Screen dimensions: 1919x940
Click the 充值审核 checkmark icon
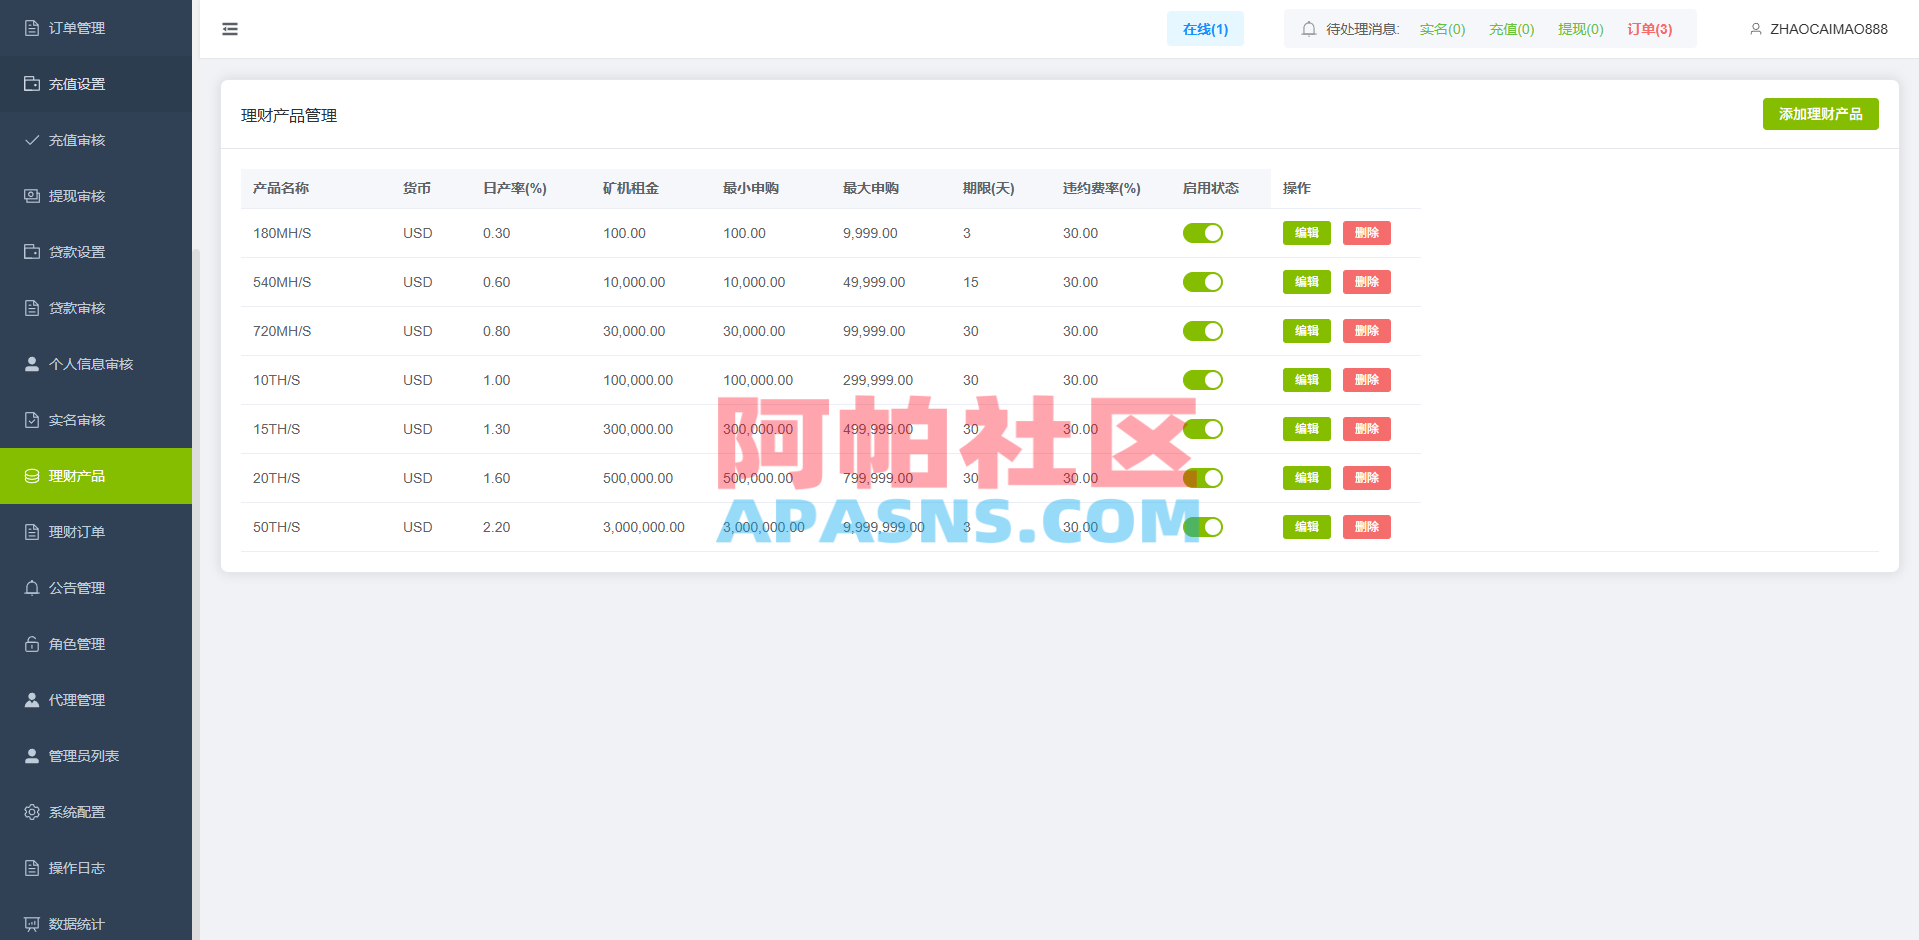point(32,140)
